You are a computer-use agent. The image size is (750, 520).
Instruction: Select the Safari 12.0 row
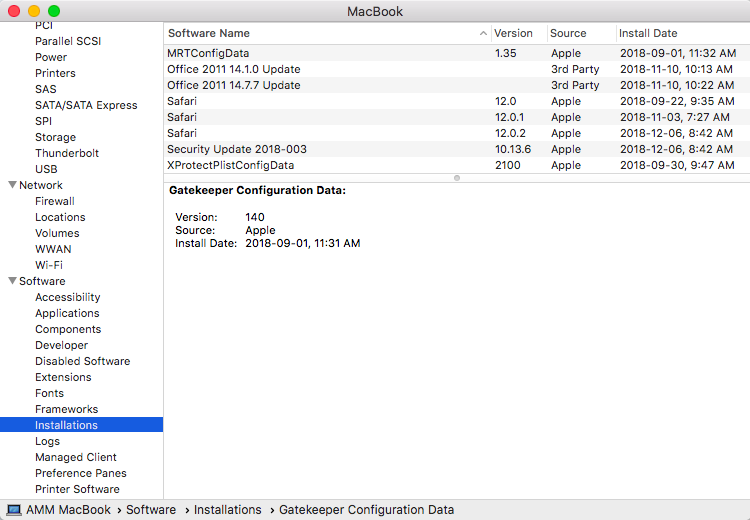[457, 101]
